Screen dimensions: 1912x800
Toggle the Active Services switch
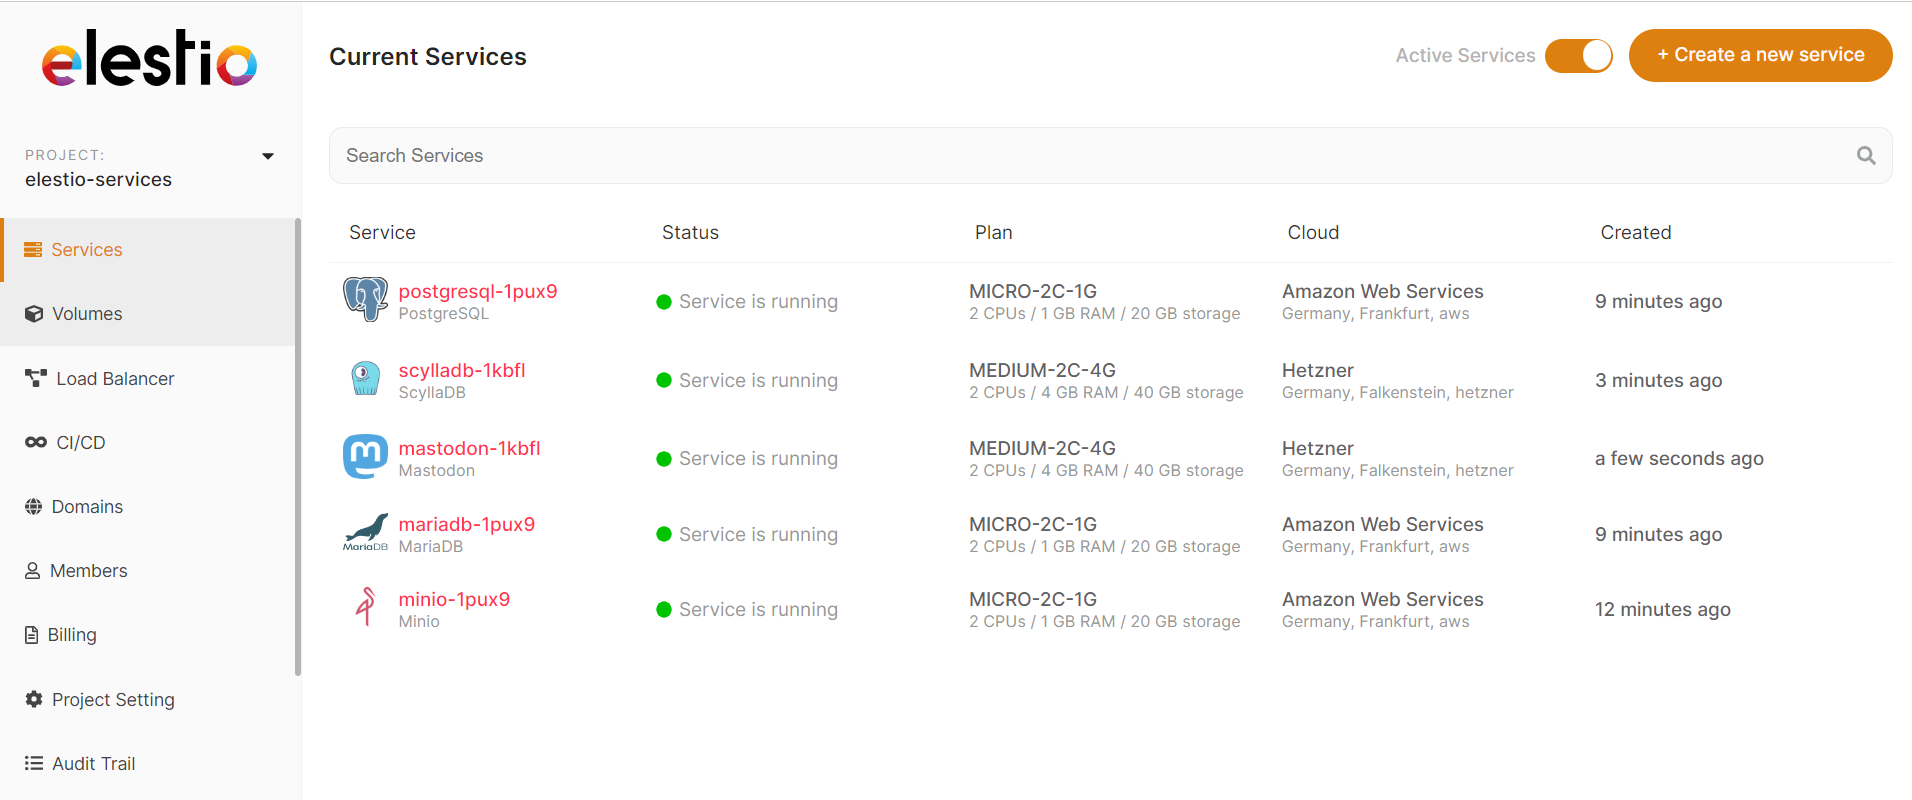pyautogui.click(x=1578, y=56)
